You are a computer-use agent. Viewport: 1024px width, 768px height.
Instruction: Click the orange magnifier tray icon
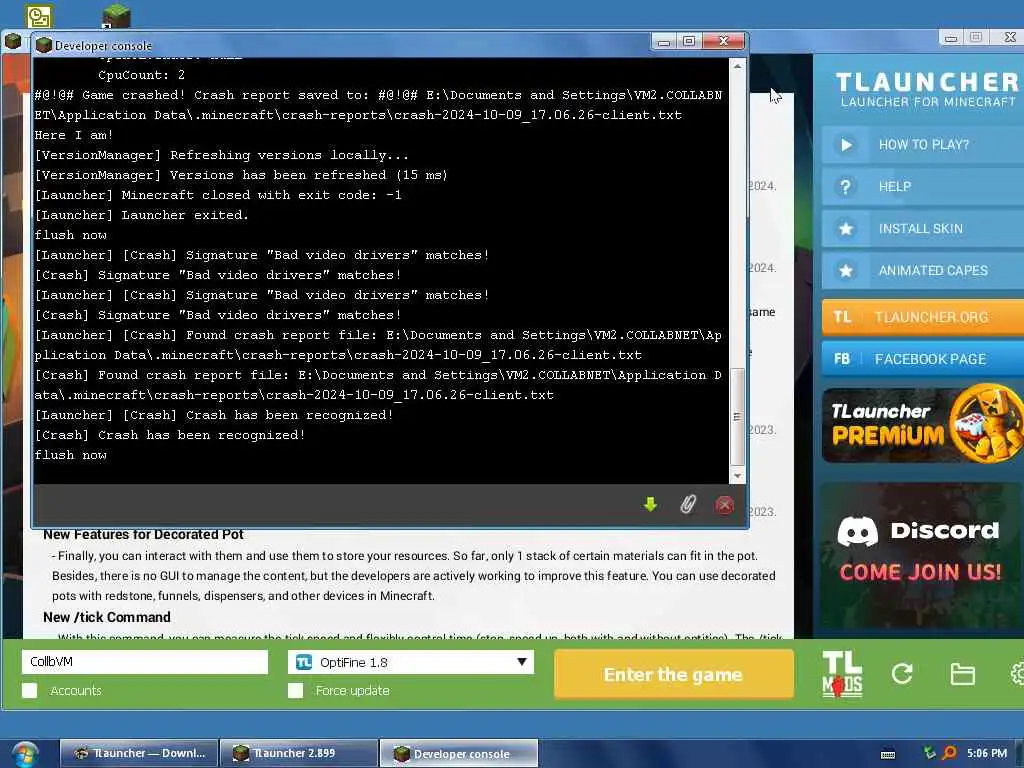[x=949, y=753]
